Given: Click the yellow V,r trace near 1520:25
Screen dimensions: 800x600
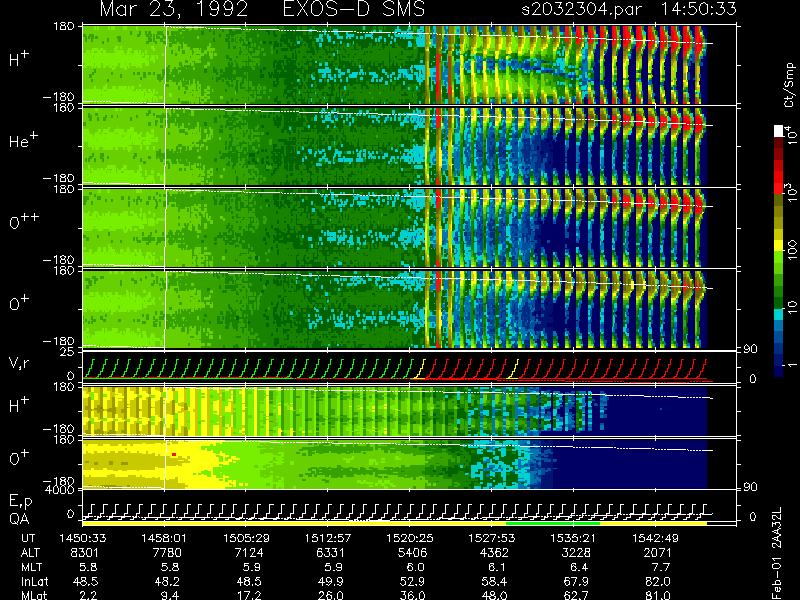Looking at the screenshot, I should tap(419, 369).
